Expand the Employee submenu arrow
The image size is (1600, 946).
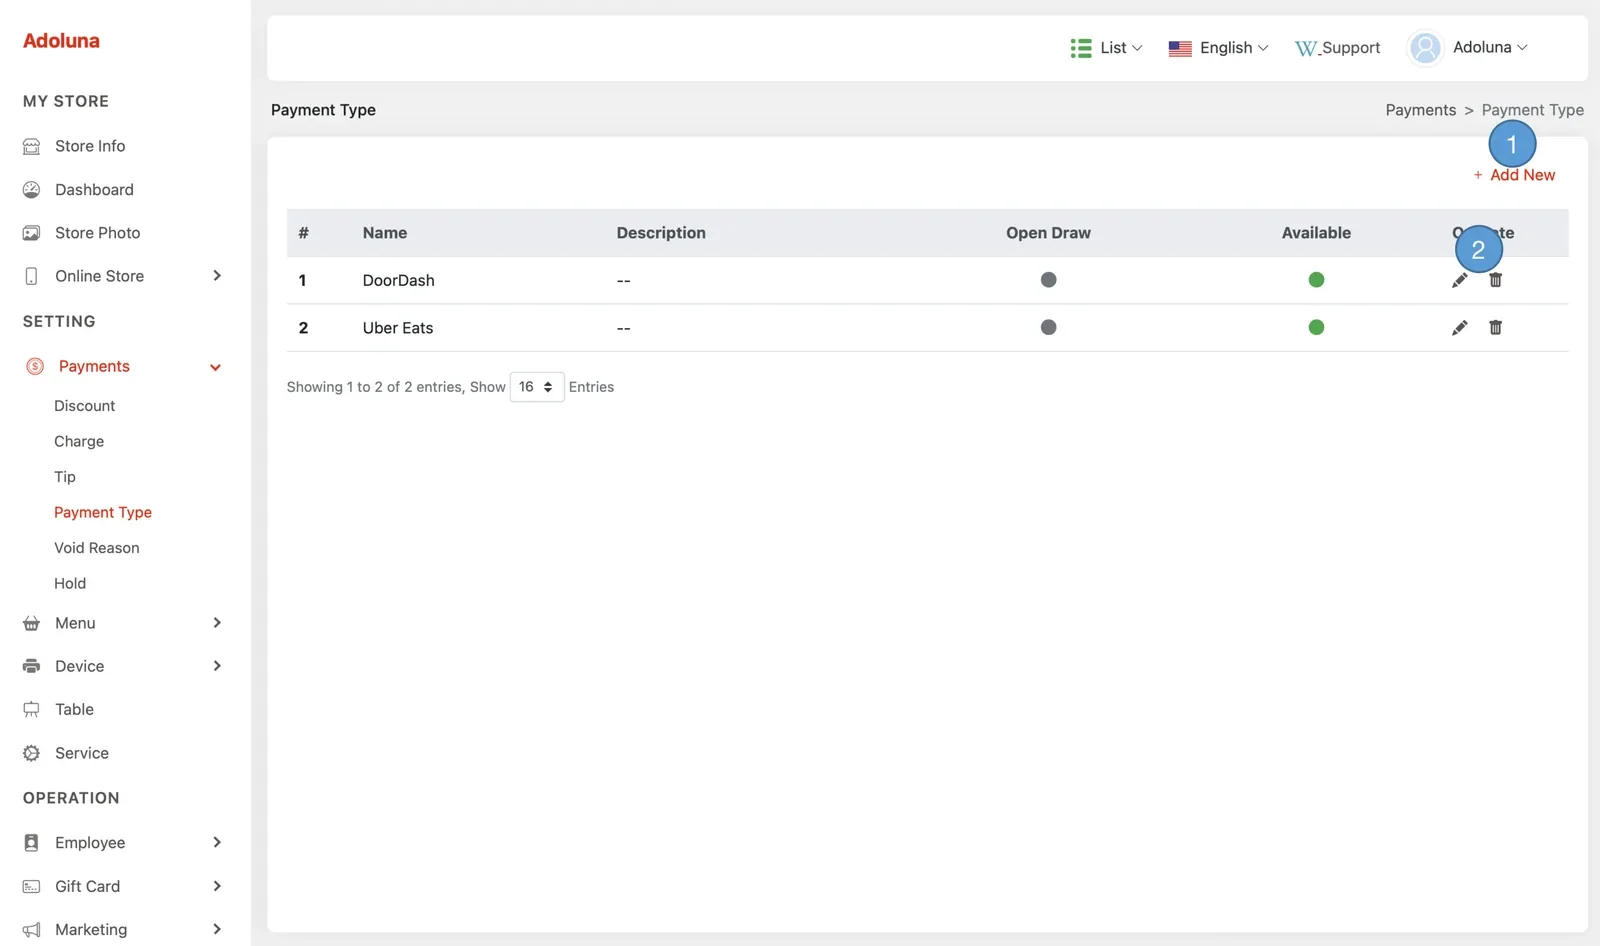[217, 843]
